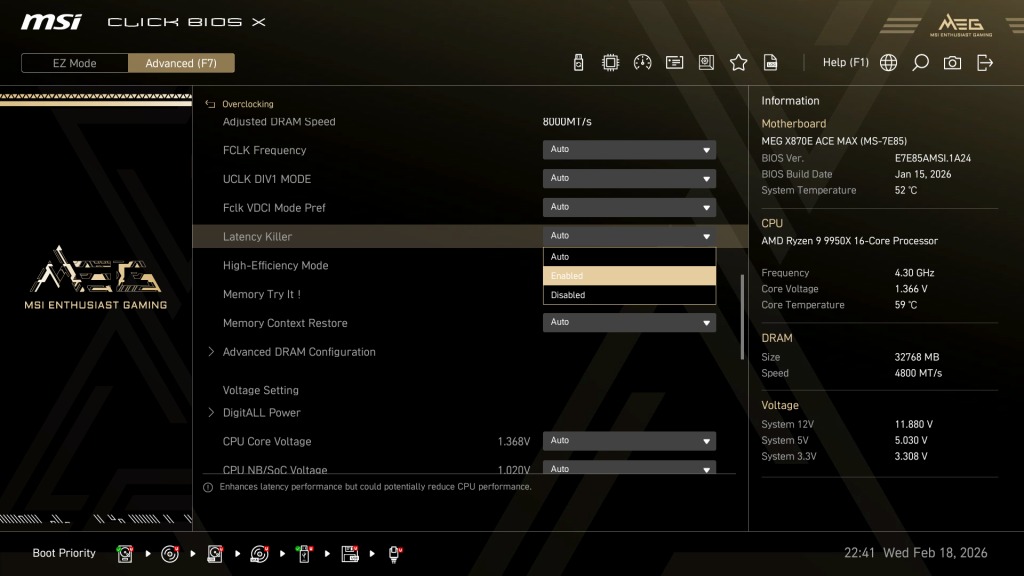This screenshot has width=1024, height=576.
Task: Collapse the Latency Killer dropdown
Action: [629, 236]
